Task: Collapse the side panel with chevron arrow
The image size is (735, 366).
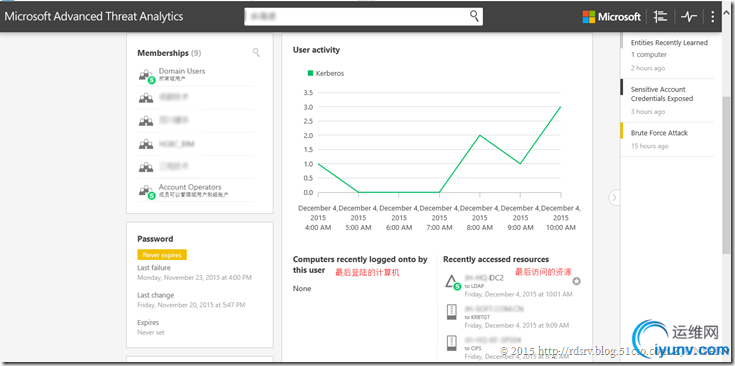Action: tap(615, 198)
